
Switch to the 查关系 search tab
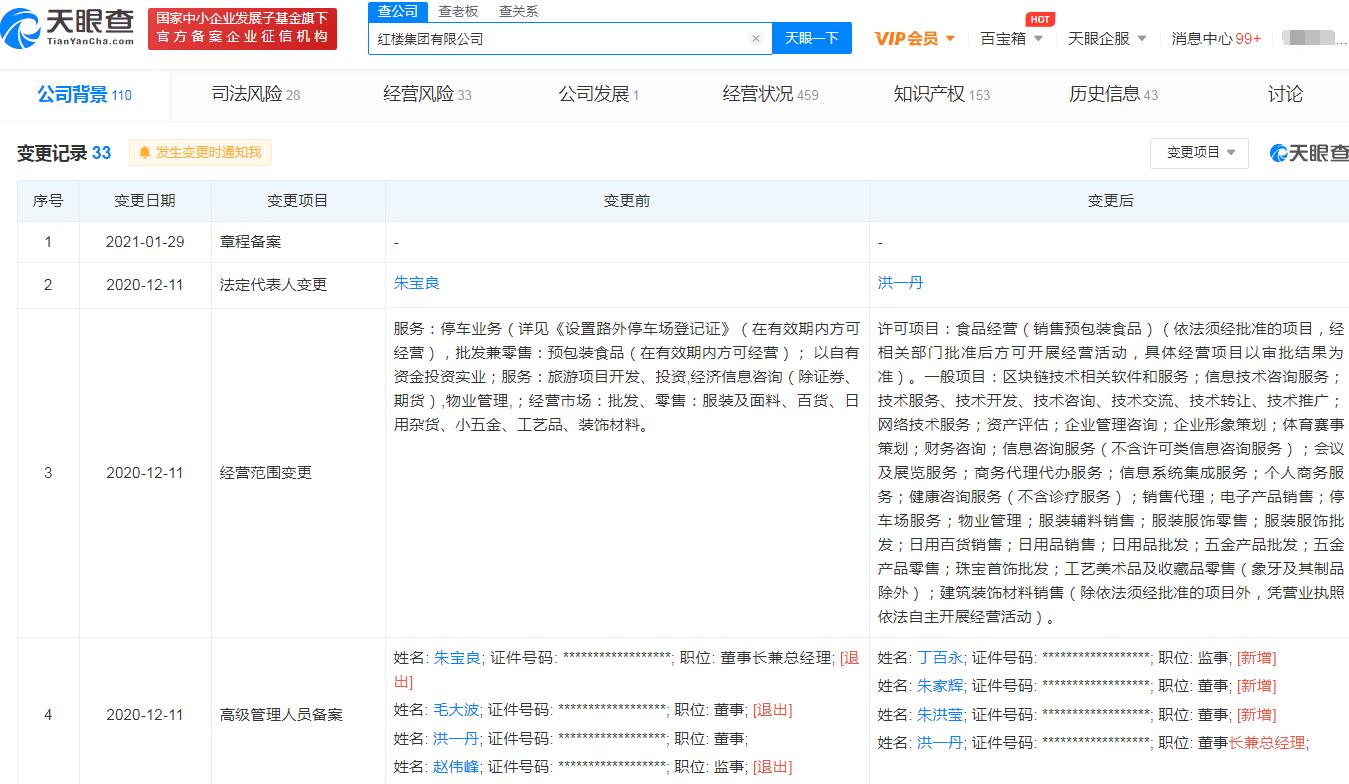click(518, 11)
